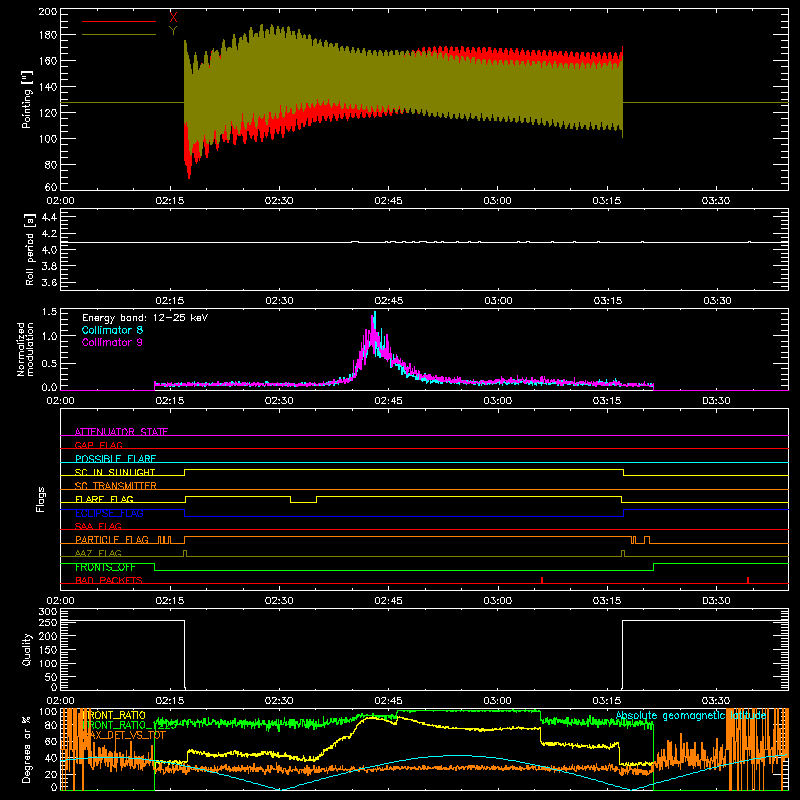This screenshot has height=800, width=800.
Task: Click the 200 tick on Pointing axis
Action: (x=47, y=11)
